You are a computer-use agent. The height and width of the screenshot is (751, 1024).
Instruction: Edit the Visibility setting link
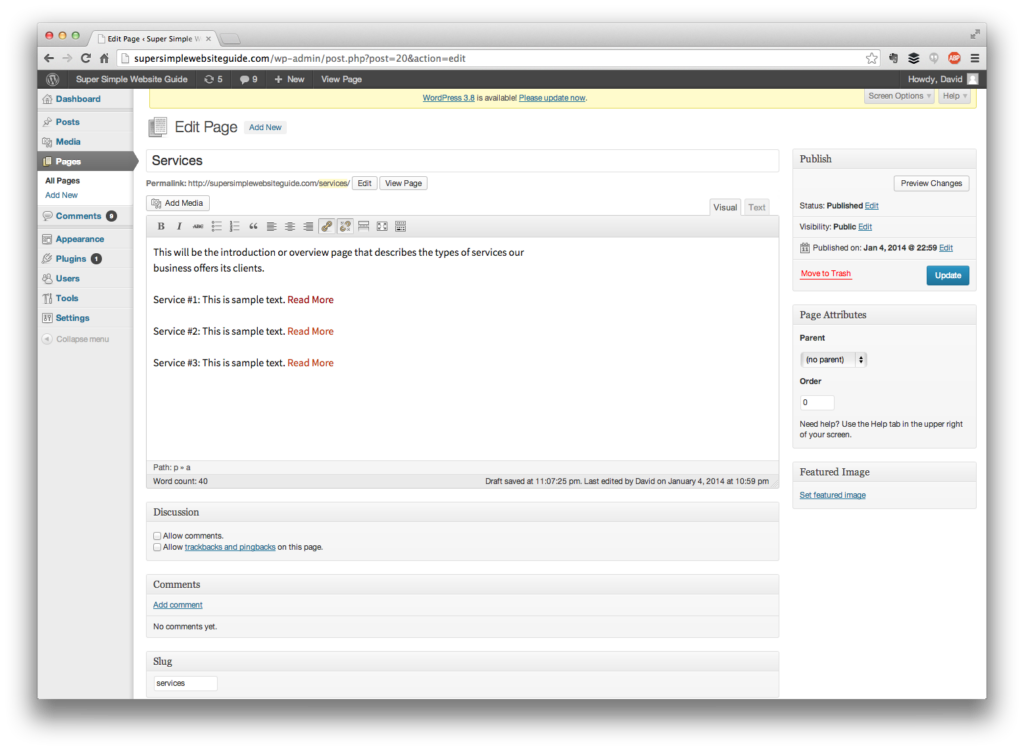point(865,227)
